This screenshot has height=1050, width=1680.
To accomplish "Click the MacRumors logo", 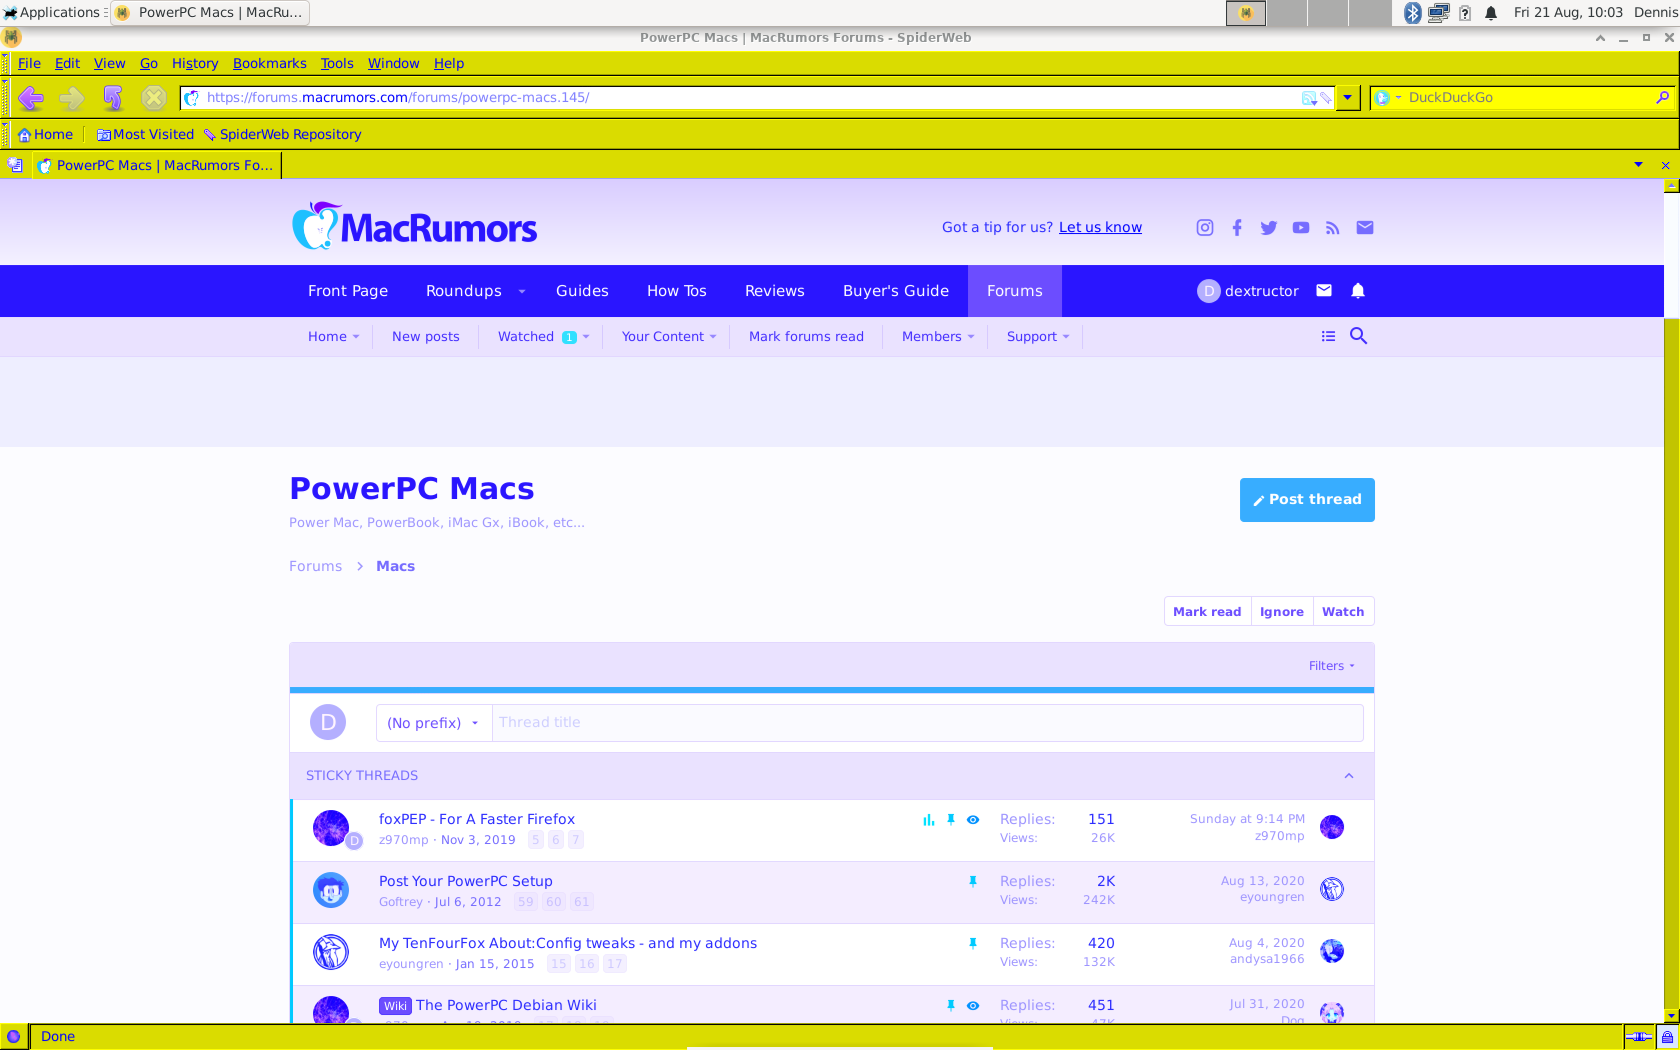I will click(414, 226).
